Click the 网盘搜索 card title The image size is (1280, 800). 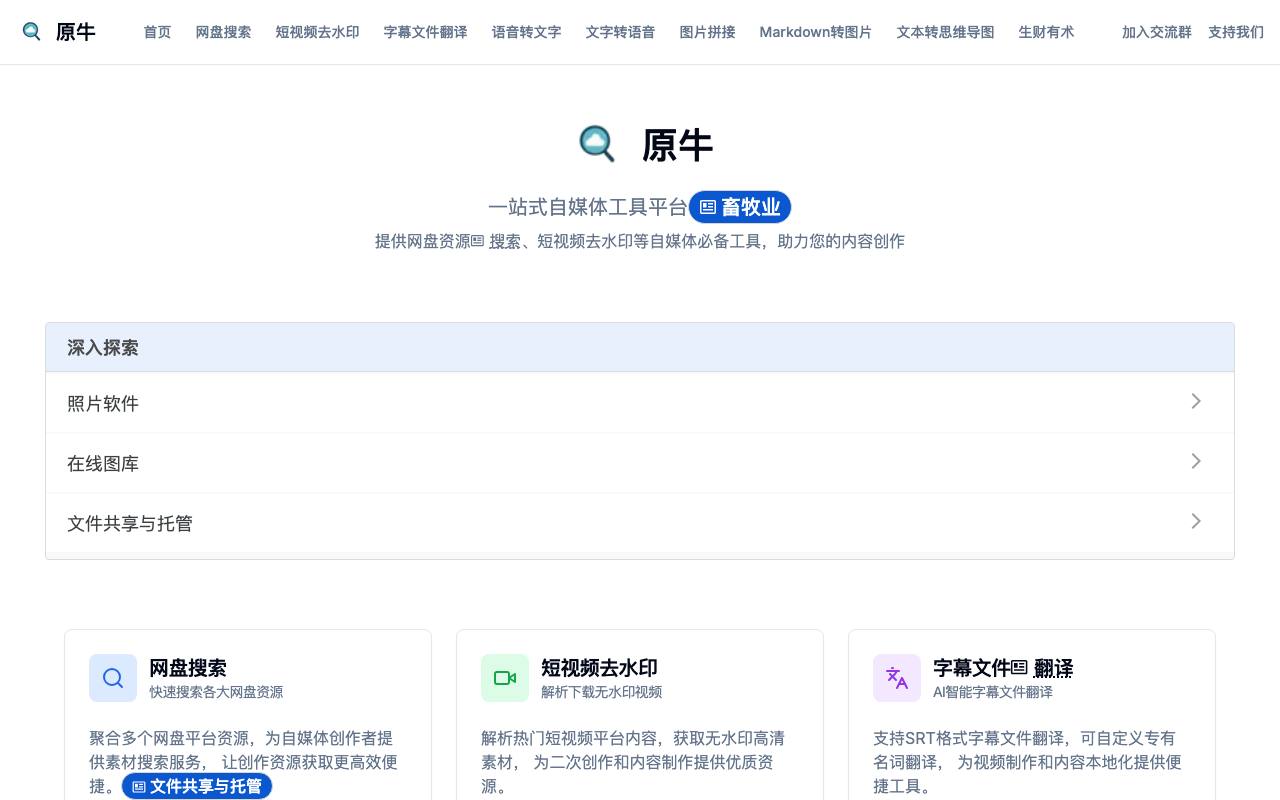click(x=188, y=668)
